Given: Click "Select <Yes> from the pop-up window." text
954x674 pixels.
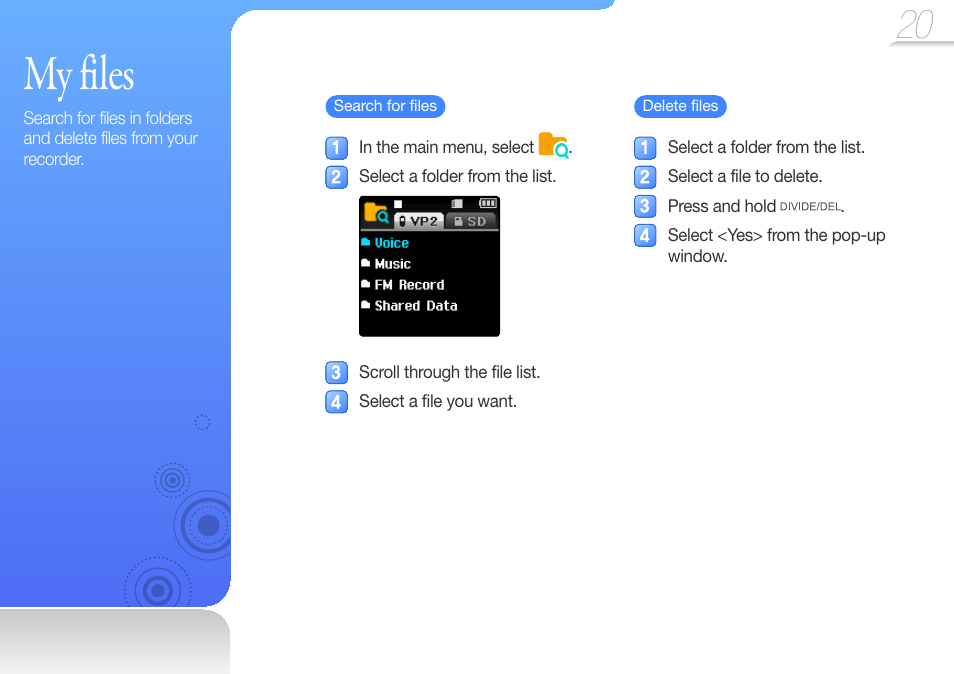Looking at the screenshot, I should [x=776, y=246].
